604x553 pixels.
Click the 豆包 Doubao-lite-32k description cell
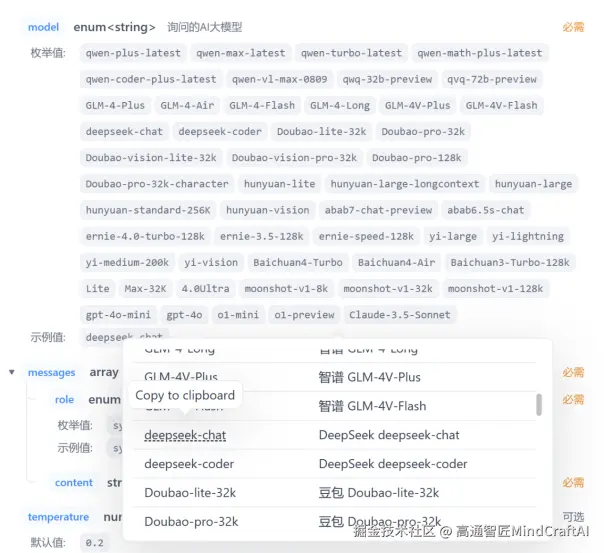pos(379,493)
